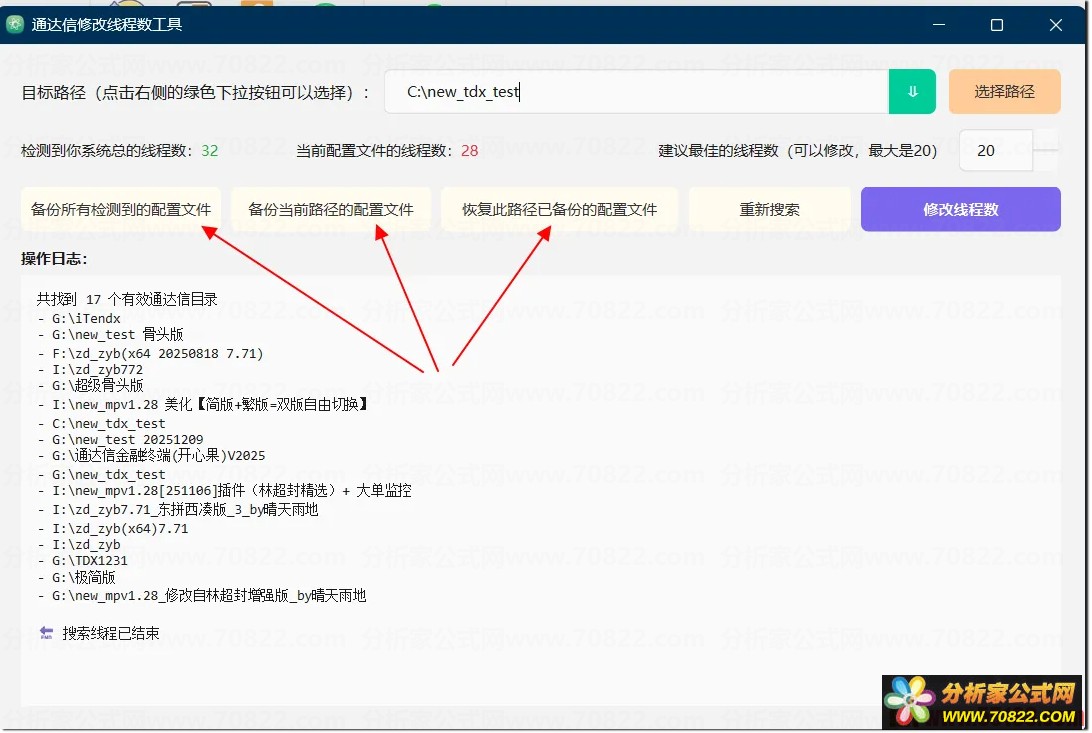The width and height of the screenshot is (1092, 733).
Task: Maximize the application window
Action: click(x=997, y=25)
